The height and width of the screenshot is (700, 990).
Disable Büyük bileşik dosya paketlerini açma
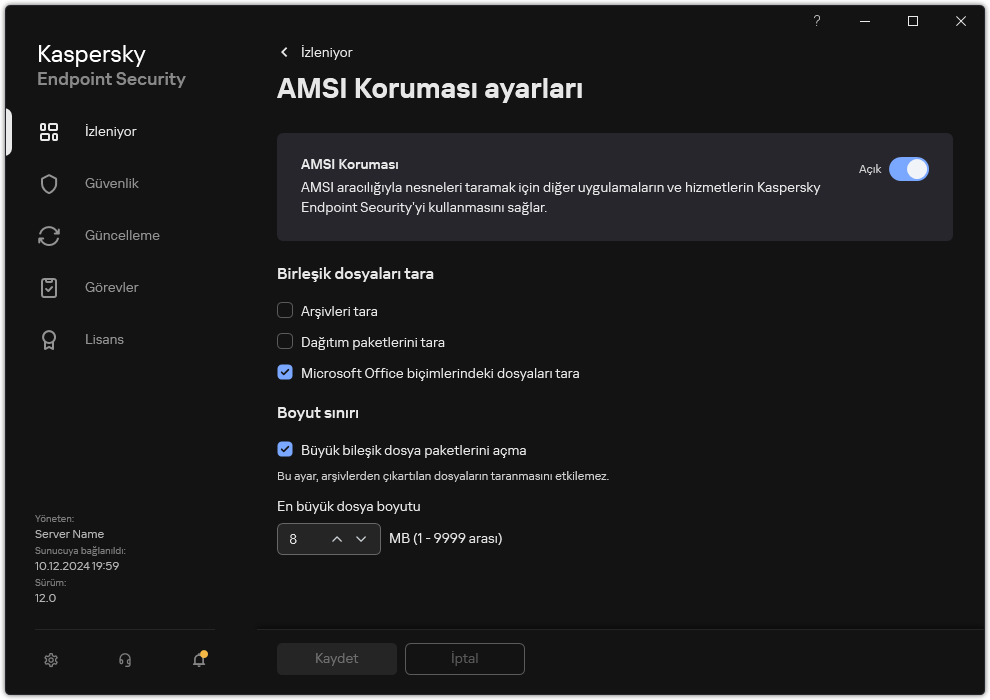(284, 450)
